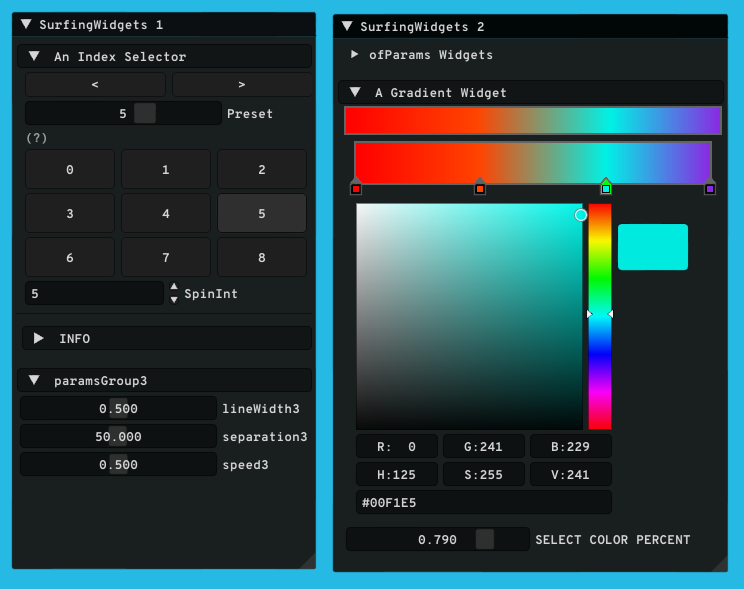Select index button 1
The height and width of the screenshot is (589, 744).
point(166,169)
